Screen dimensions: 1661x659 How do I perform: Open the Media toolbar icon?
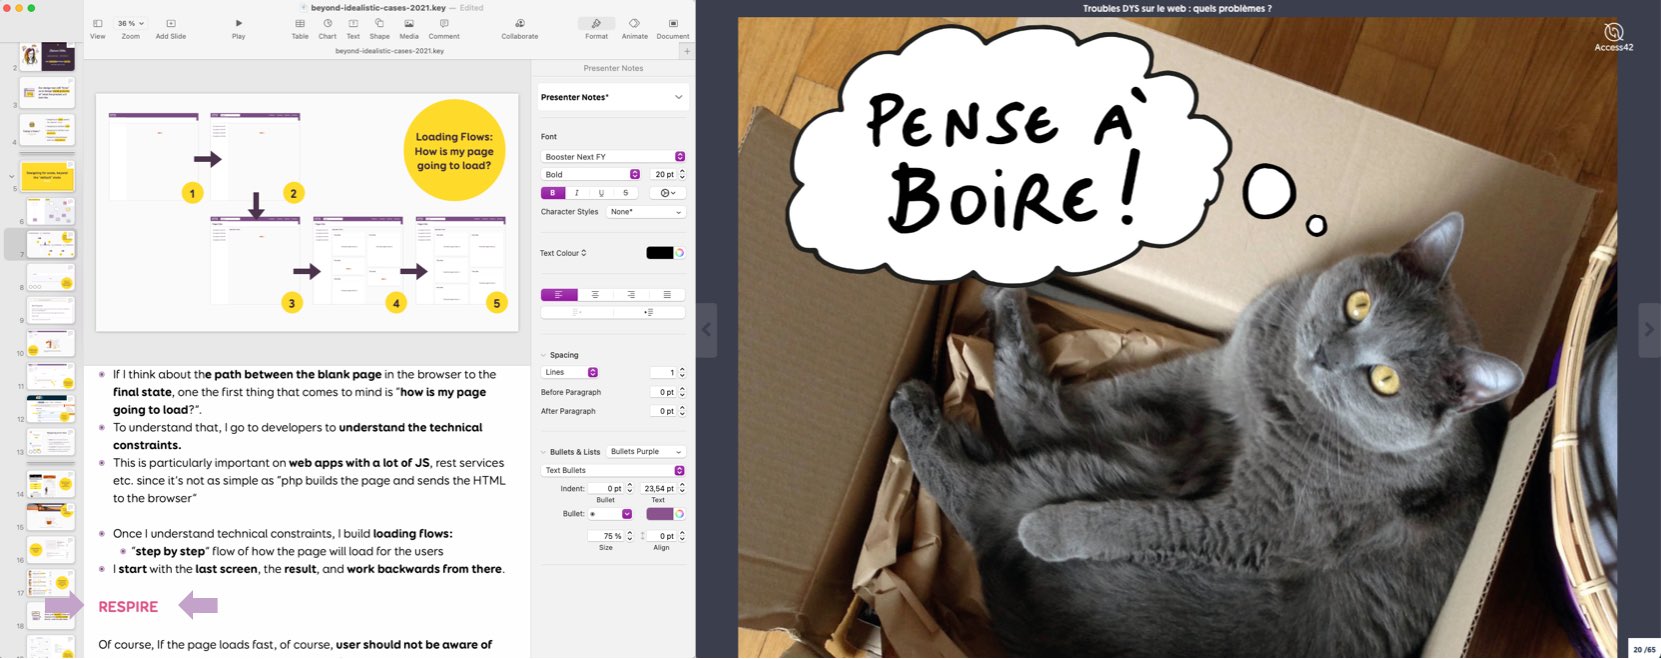click(x=409, y=24)
